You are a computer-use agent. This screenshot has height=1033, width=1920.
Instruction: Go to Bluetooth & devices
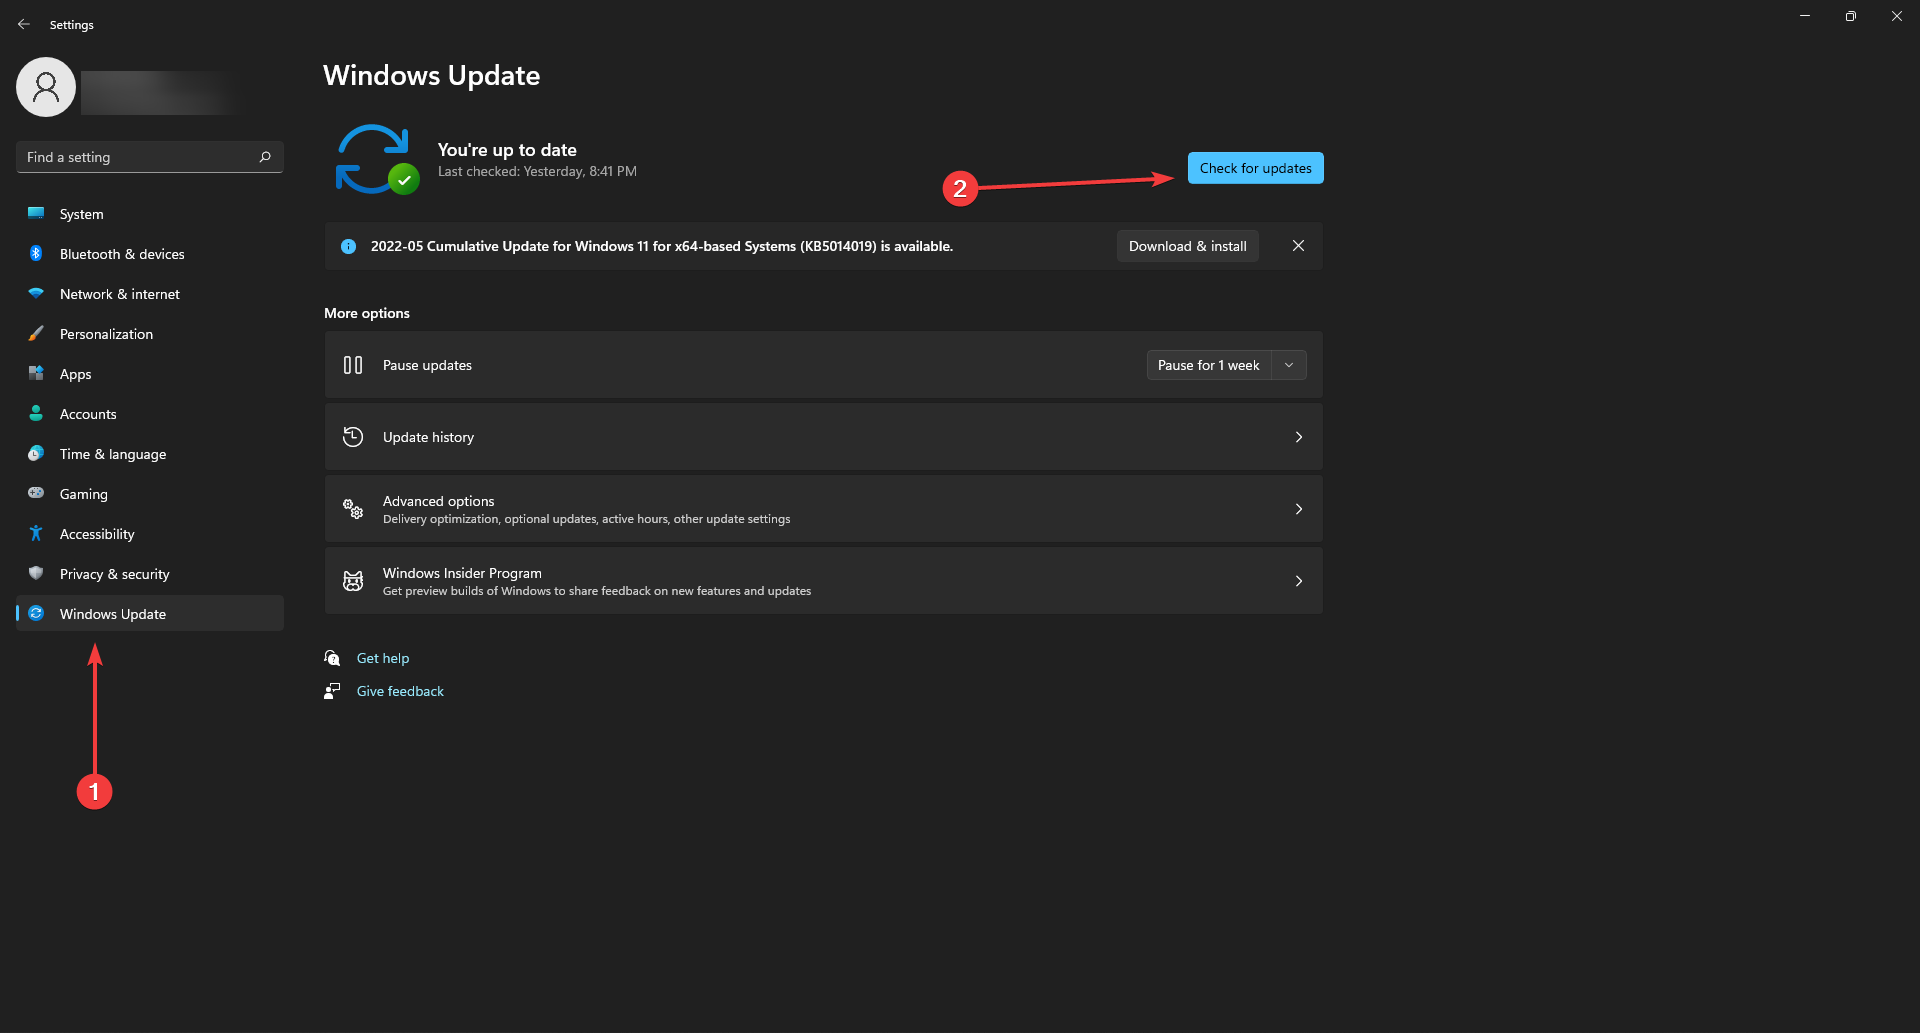pyautogui.click(x=150, y=254)
